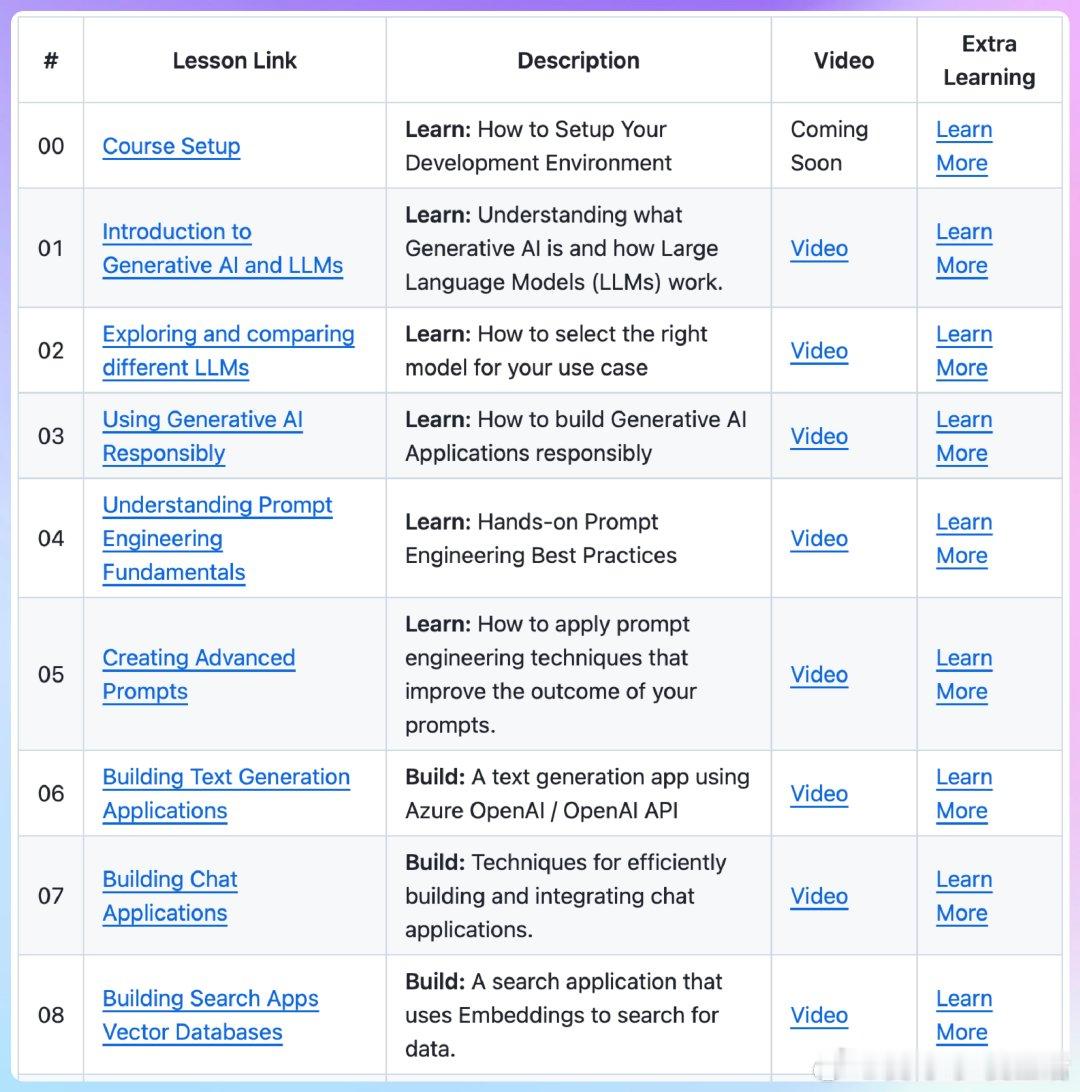
Task: Select the row number 01 cell
Action: (x=51, y=249)
